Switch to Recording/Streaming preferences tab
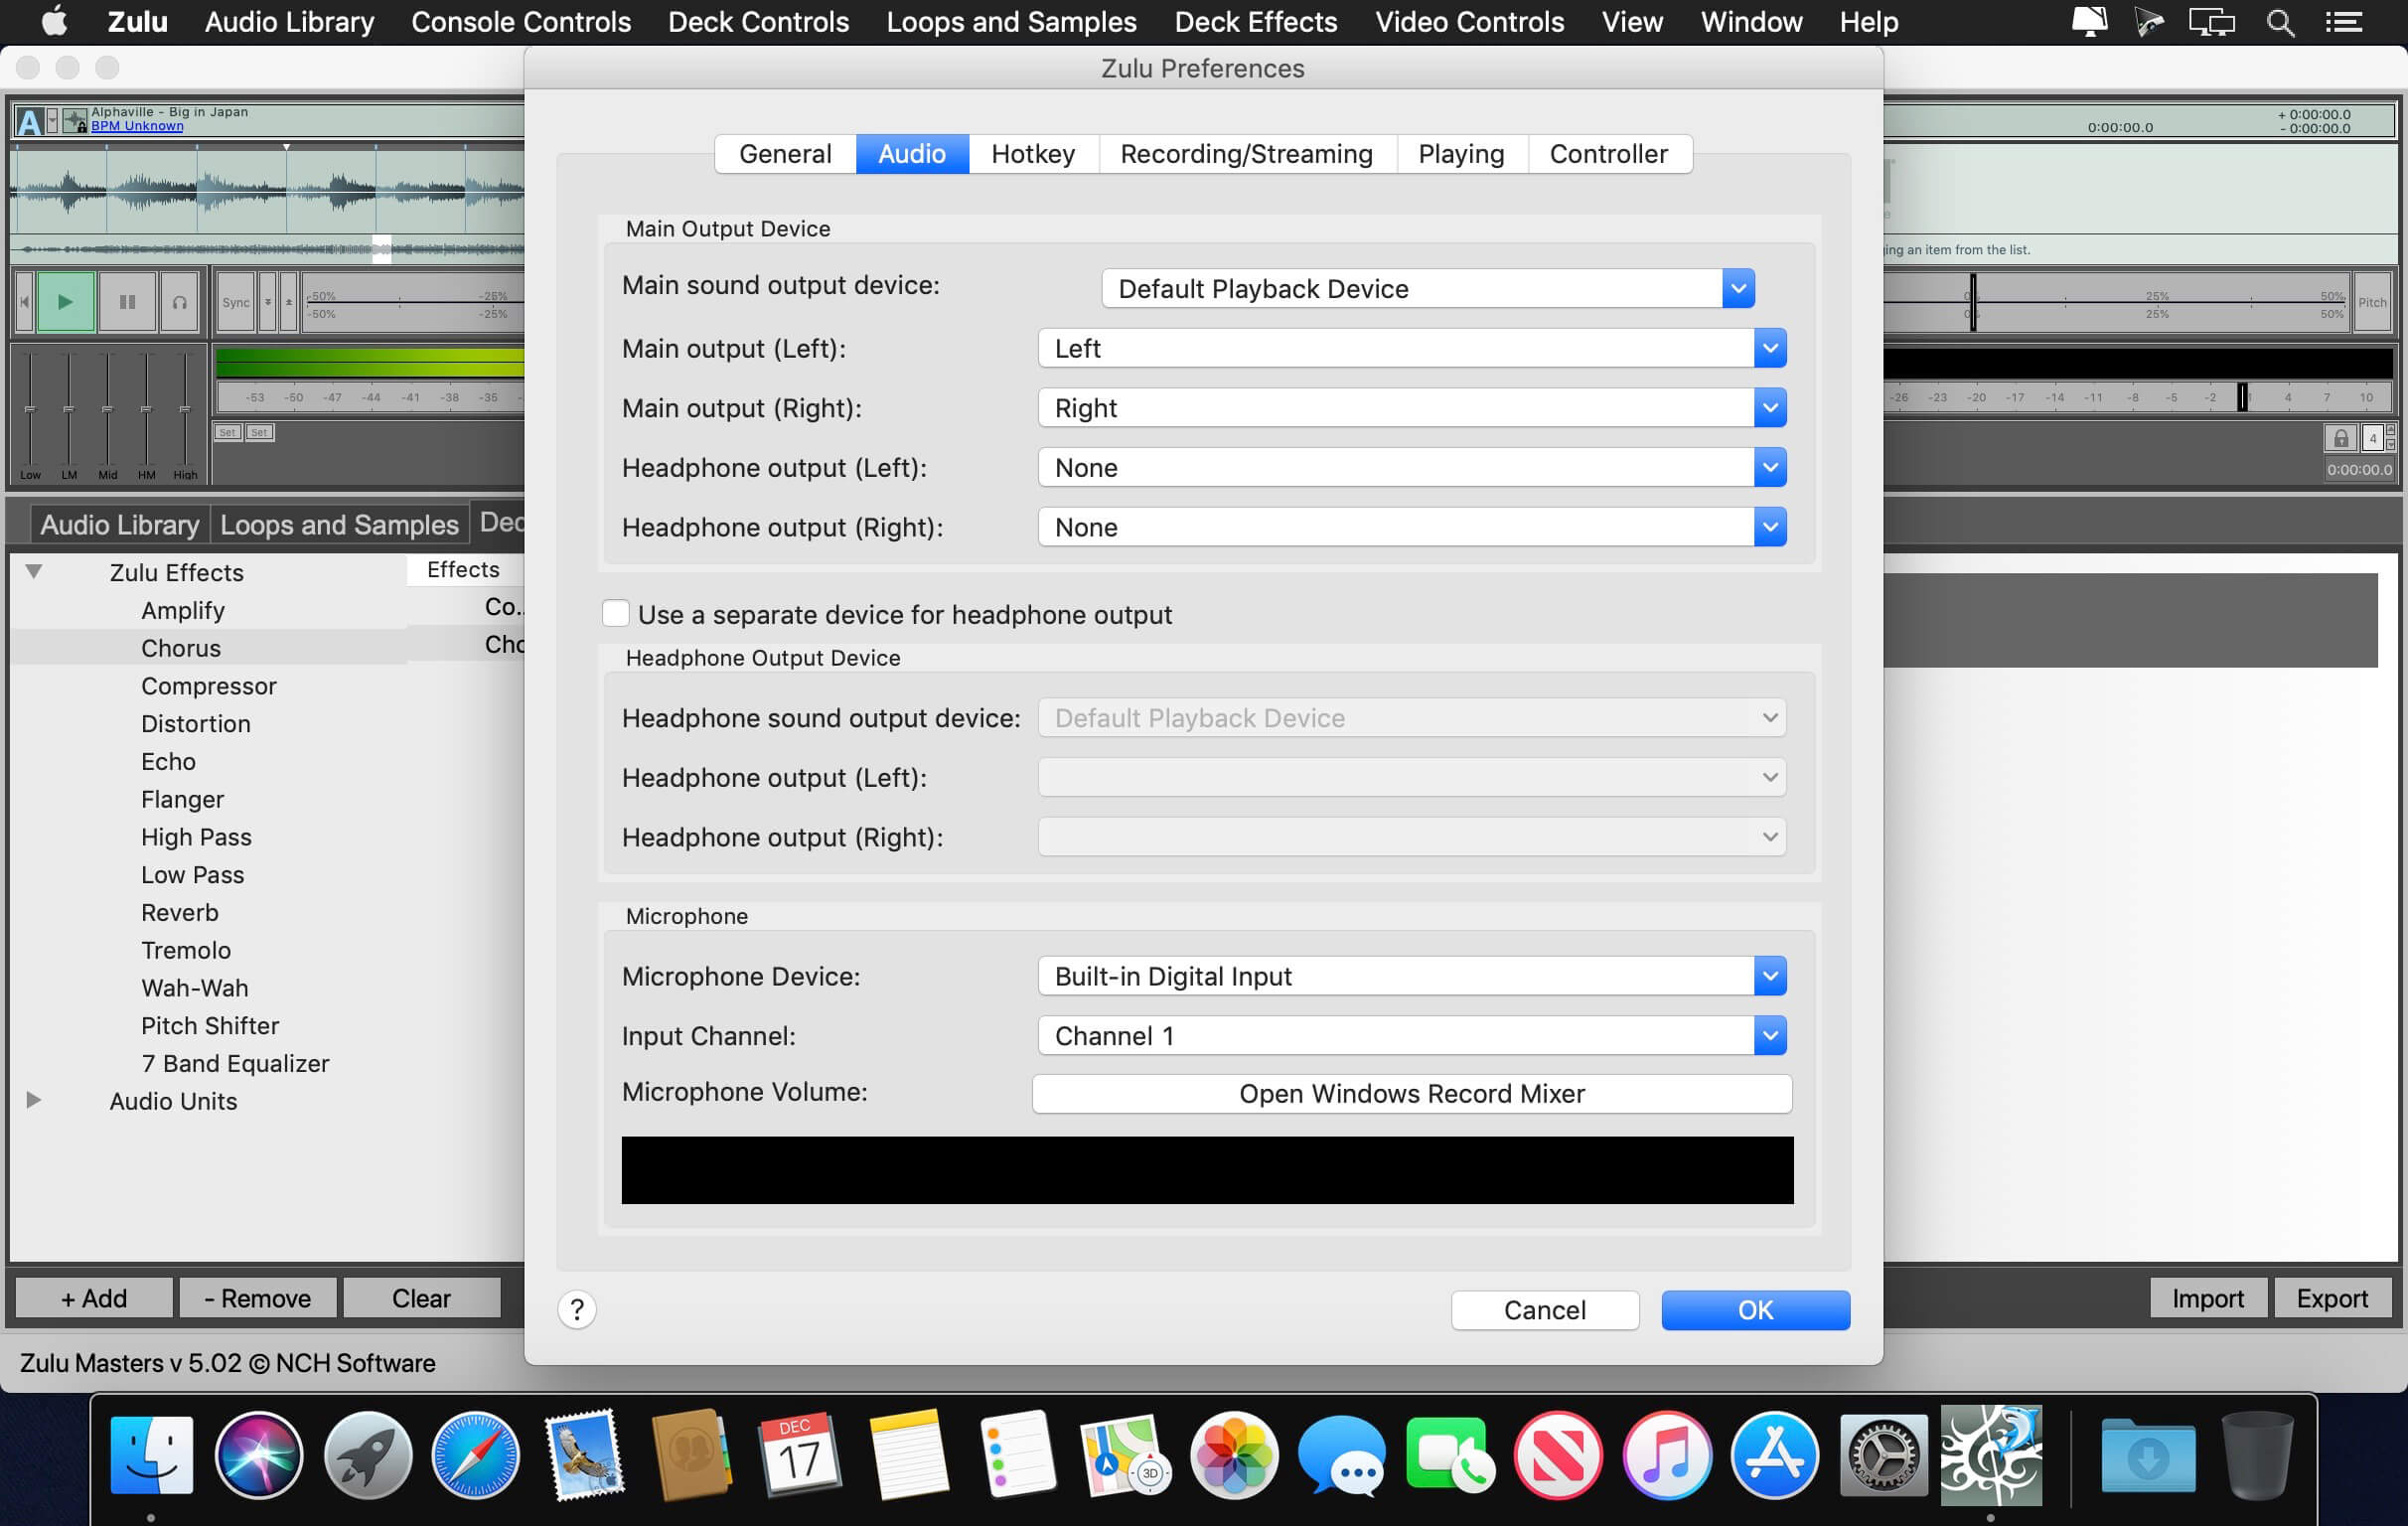 (1247, 154)
